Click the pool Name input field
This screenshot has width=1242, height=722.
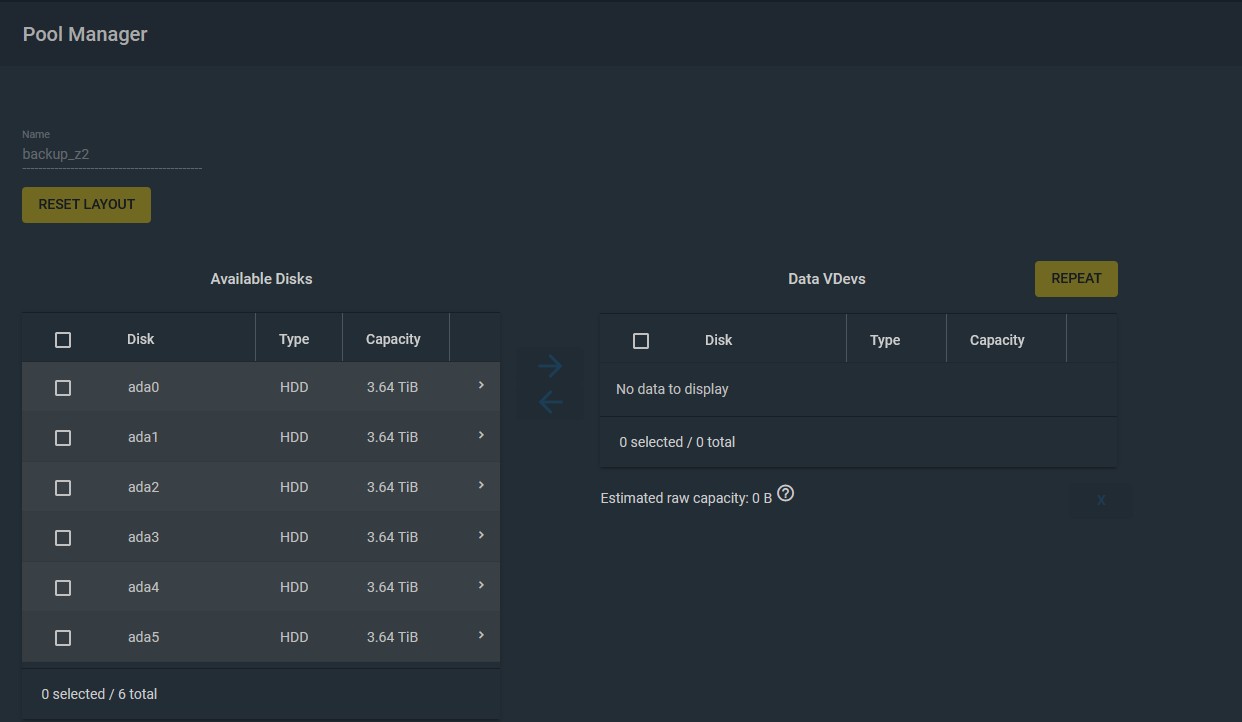tap(112, 154)
